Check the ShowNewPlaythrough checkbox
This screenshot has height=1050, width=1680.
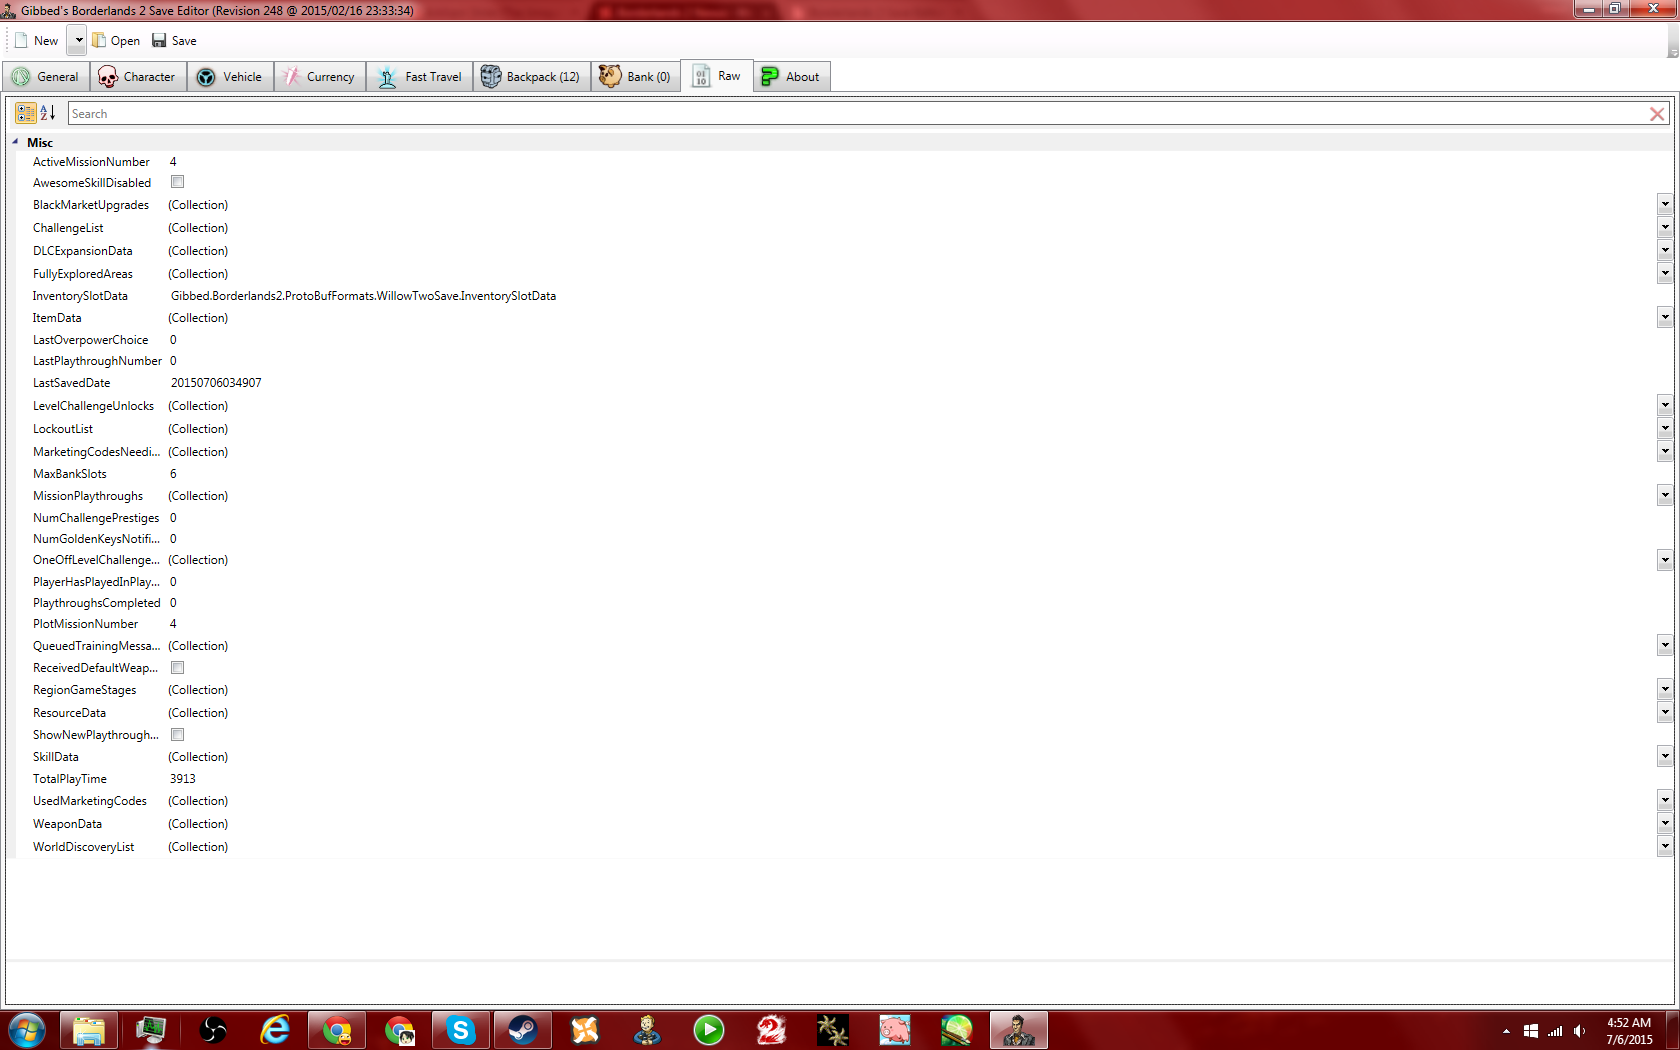[x=177, y=734]
